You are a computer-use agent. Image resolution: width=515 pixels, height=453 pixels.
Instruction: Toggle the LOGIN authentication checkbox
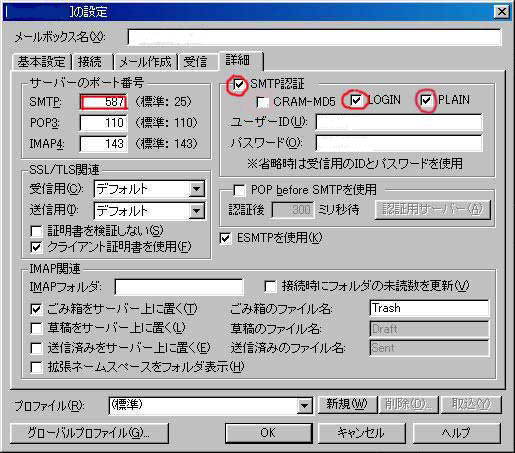pos(356,100)
